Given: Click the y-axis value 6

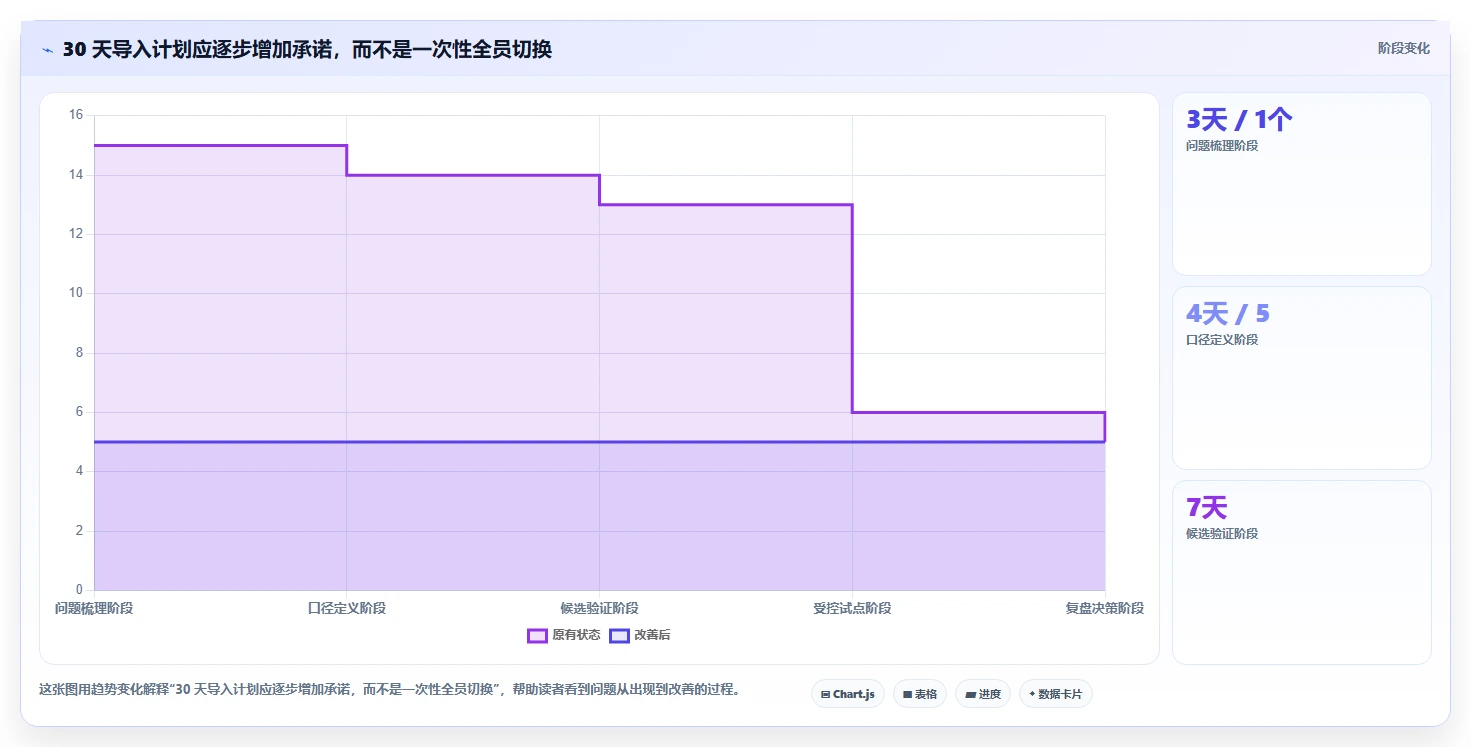Looking at the screenshot, I should [x=80, y=412].
